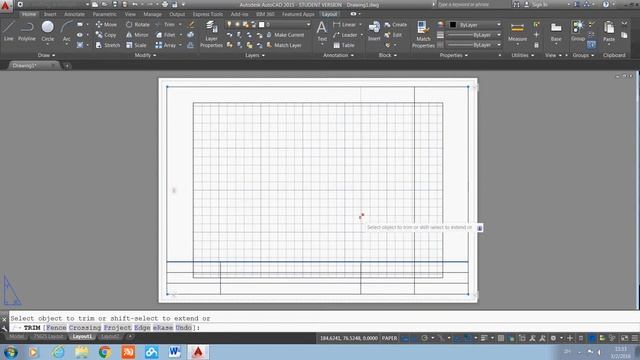Screen dimensions: 640x360
Task: Choose the Move tool
Action: coord(106,24)
